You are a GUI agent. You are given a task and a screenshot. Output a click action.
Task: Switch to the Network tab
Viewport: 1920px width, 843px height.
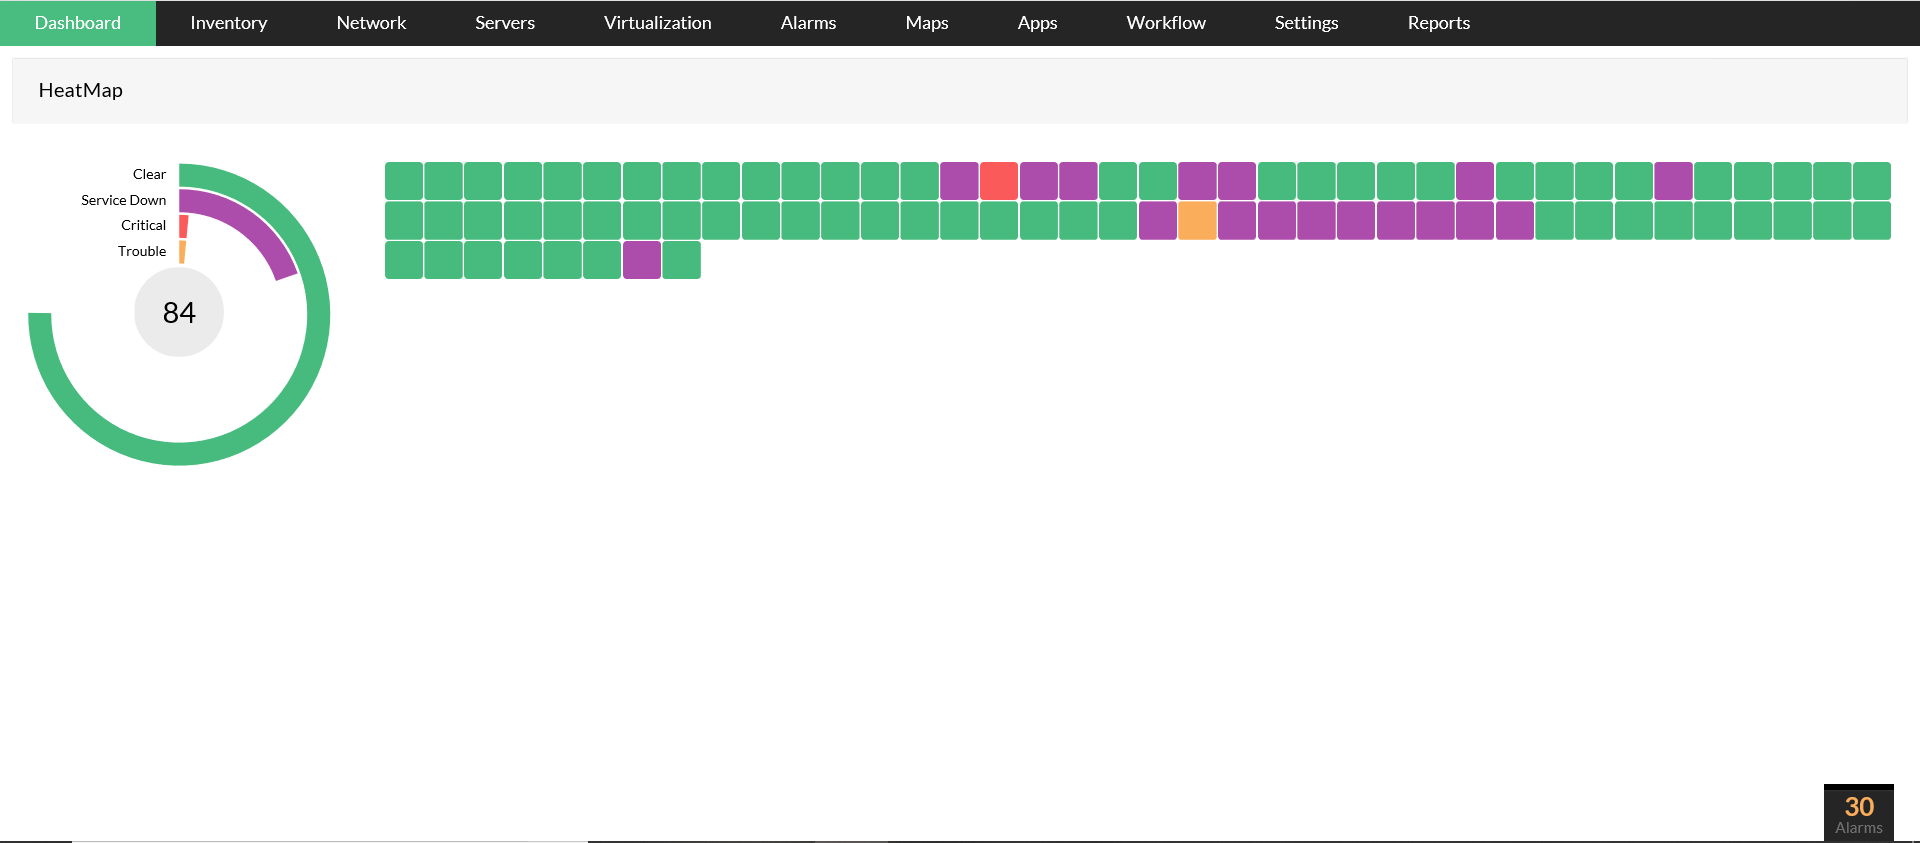pos(371,23)
